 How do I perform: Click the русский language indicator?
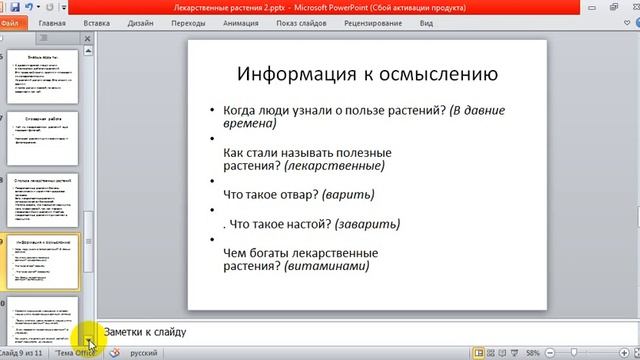pos(144,353)
